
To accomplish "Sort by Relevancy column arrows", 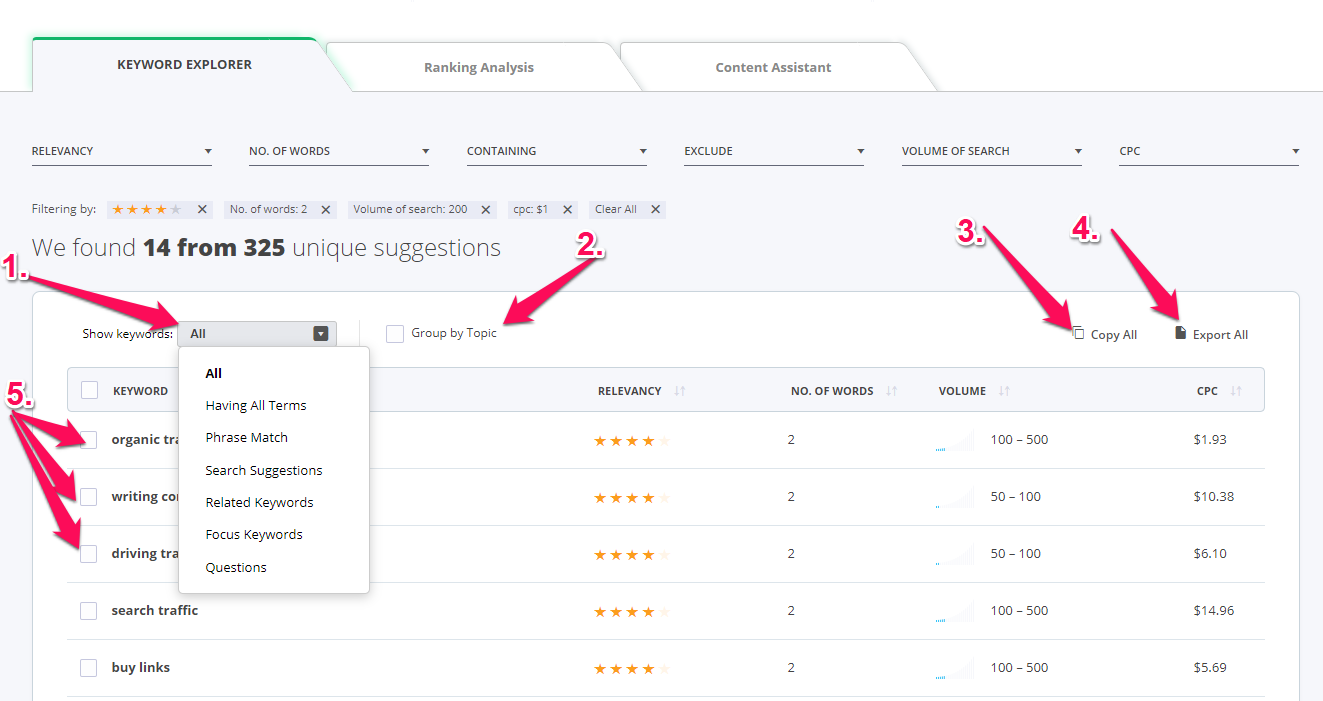I will [680, 391].
